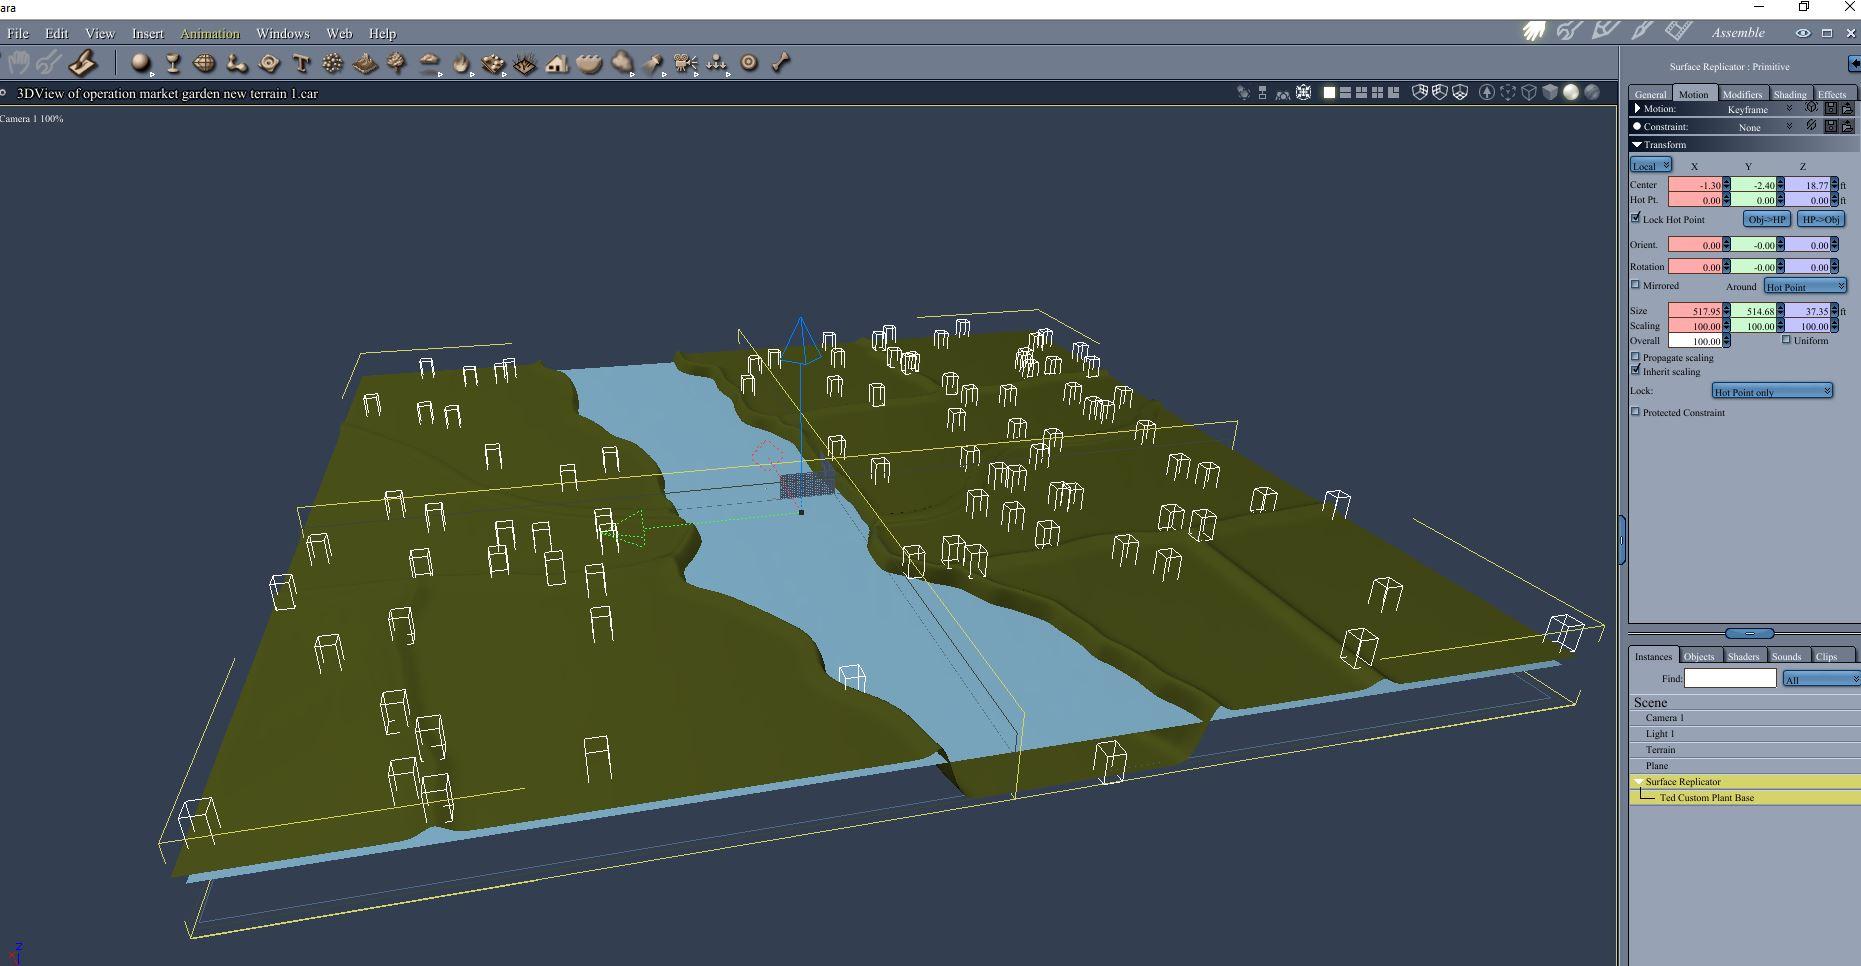The image size is (1861, 966).
Task: Insert a plant tree object
Action: (x=396, y=63)
